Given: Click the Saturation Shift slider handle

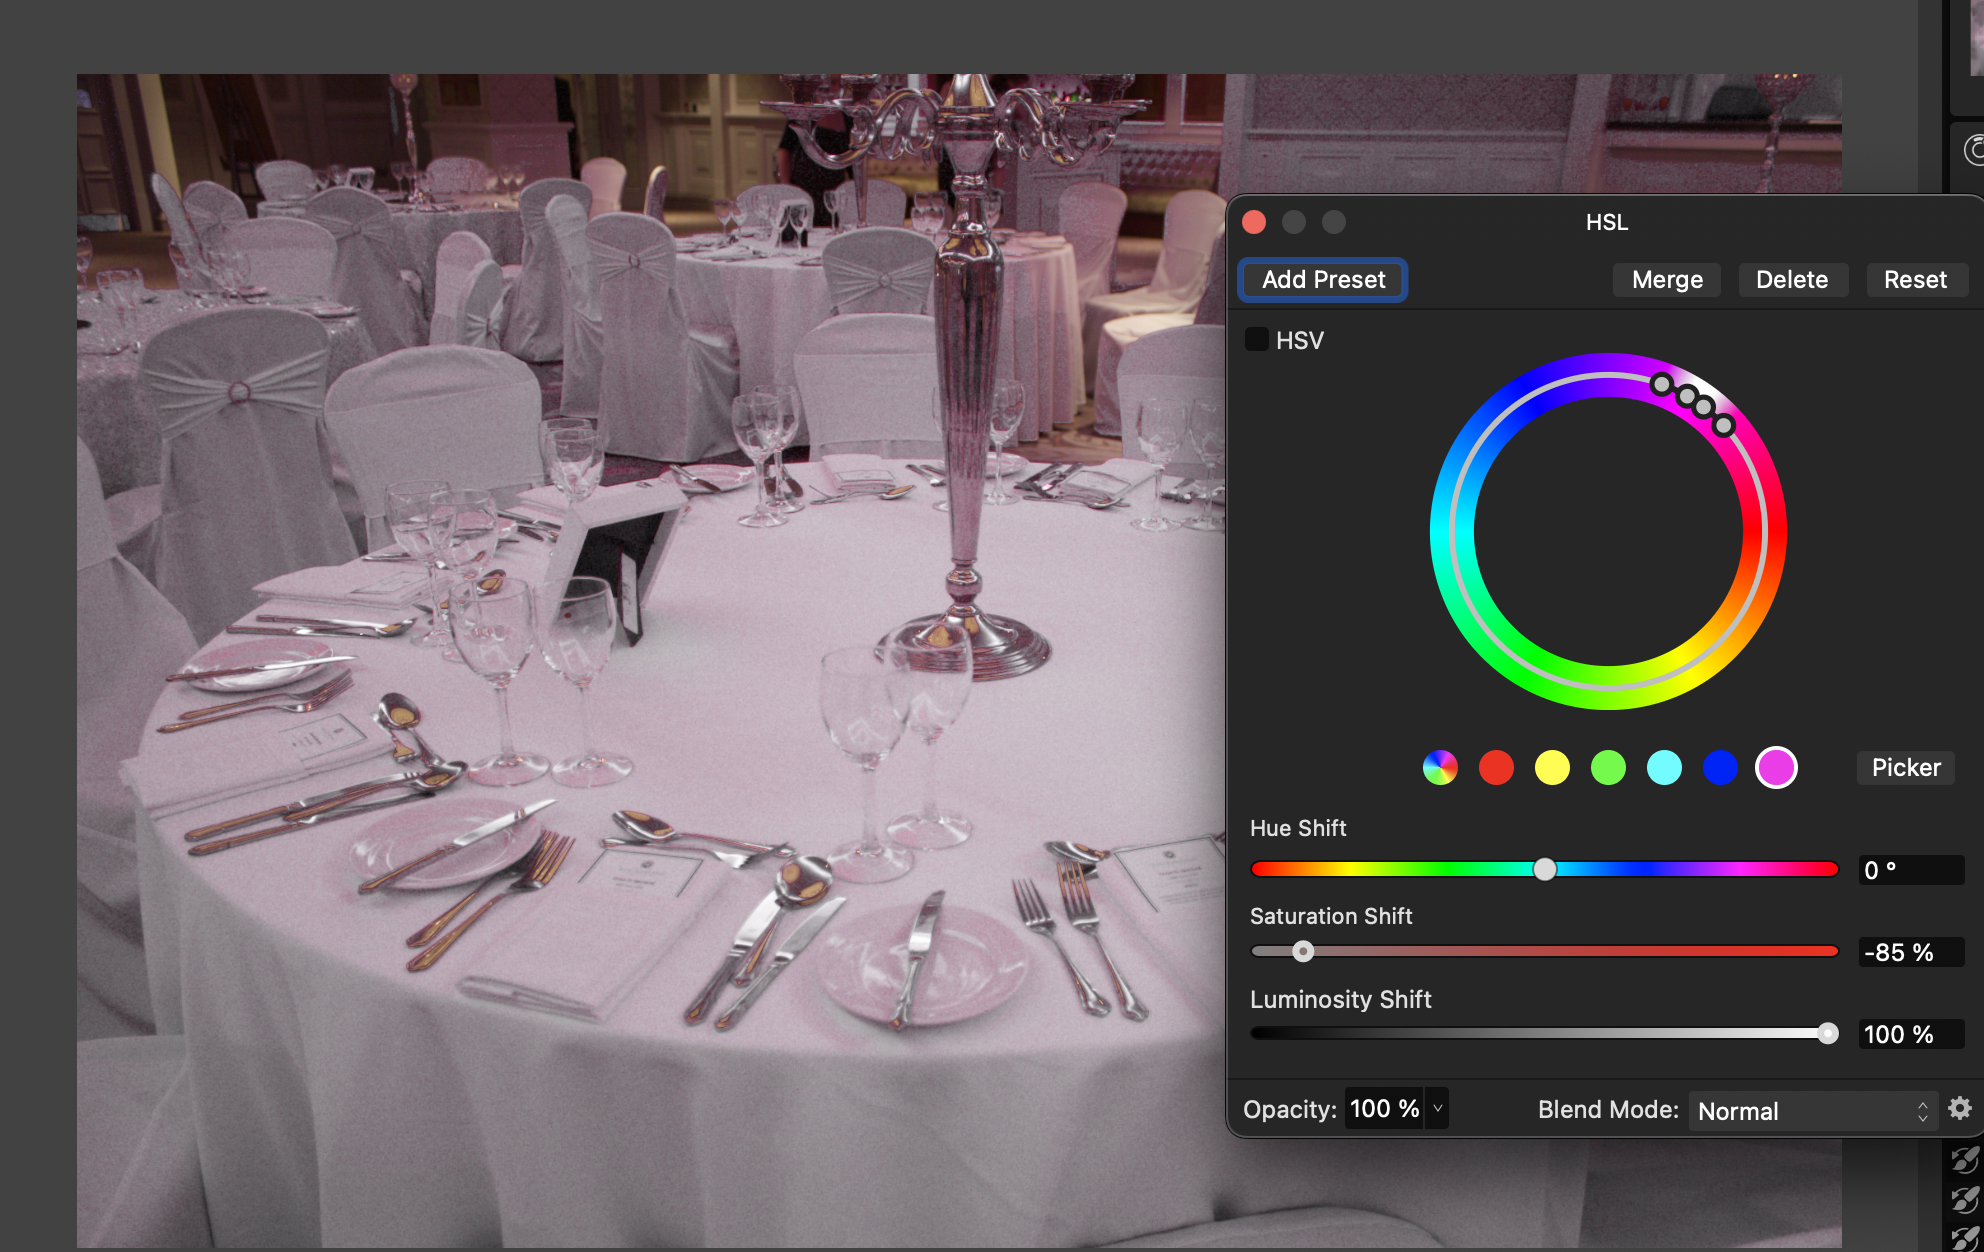Looking at the screenshot, I should (x=1303, y=951).
